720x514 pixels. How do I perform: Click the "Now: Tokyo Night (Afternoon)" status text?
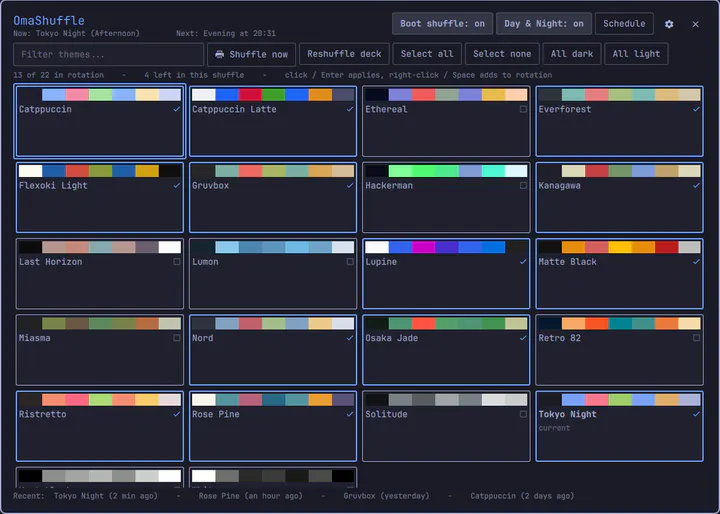[76, 34]
